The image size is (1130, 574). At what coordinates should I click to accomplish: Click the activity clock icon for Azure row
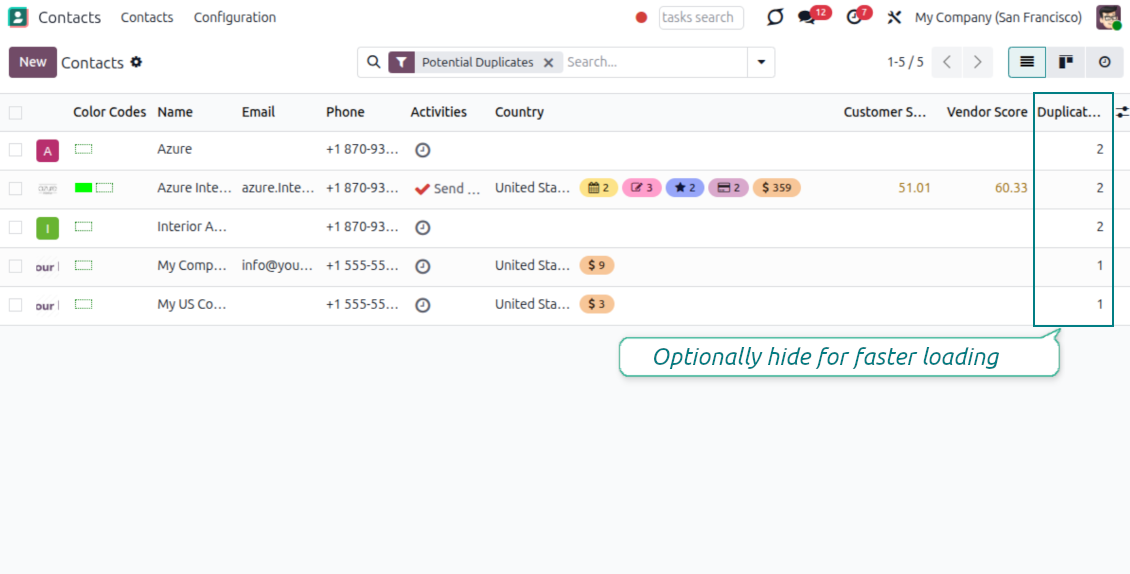[x=423, y=150]
